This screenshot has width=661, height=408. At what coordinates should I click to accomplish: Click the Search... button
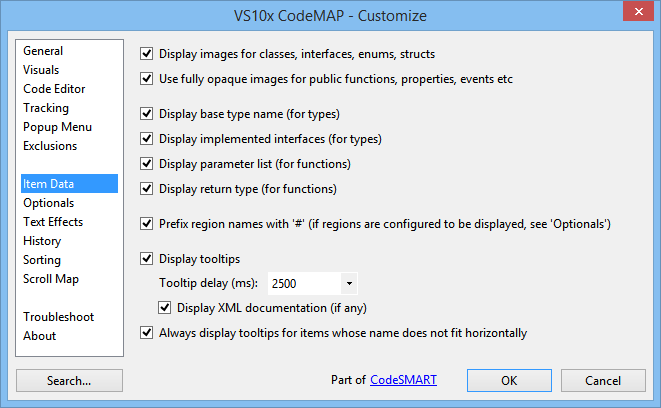(x=69, y=381)
